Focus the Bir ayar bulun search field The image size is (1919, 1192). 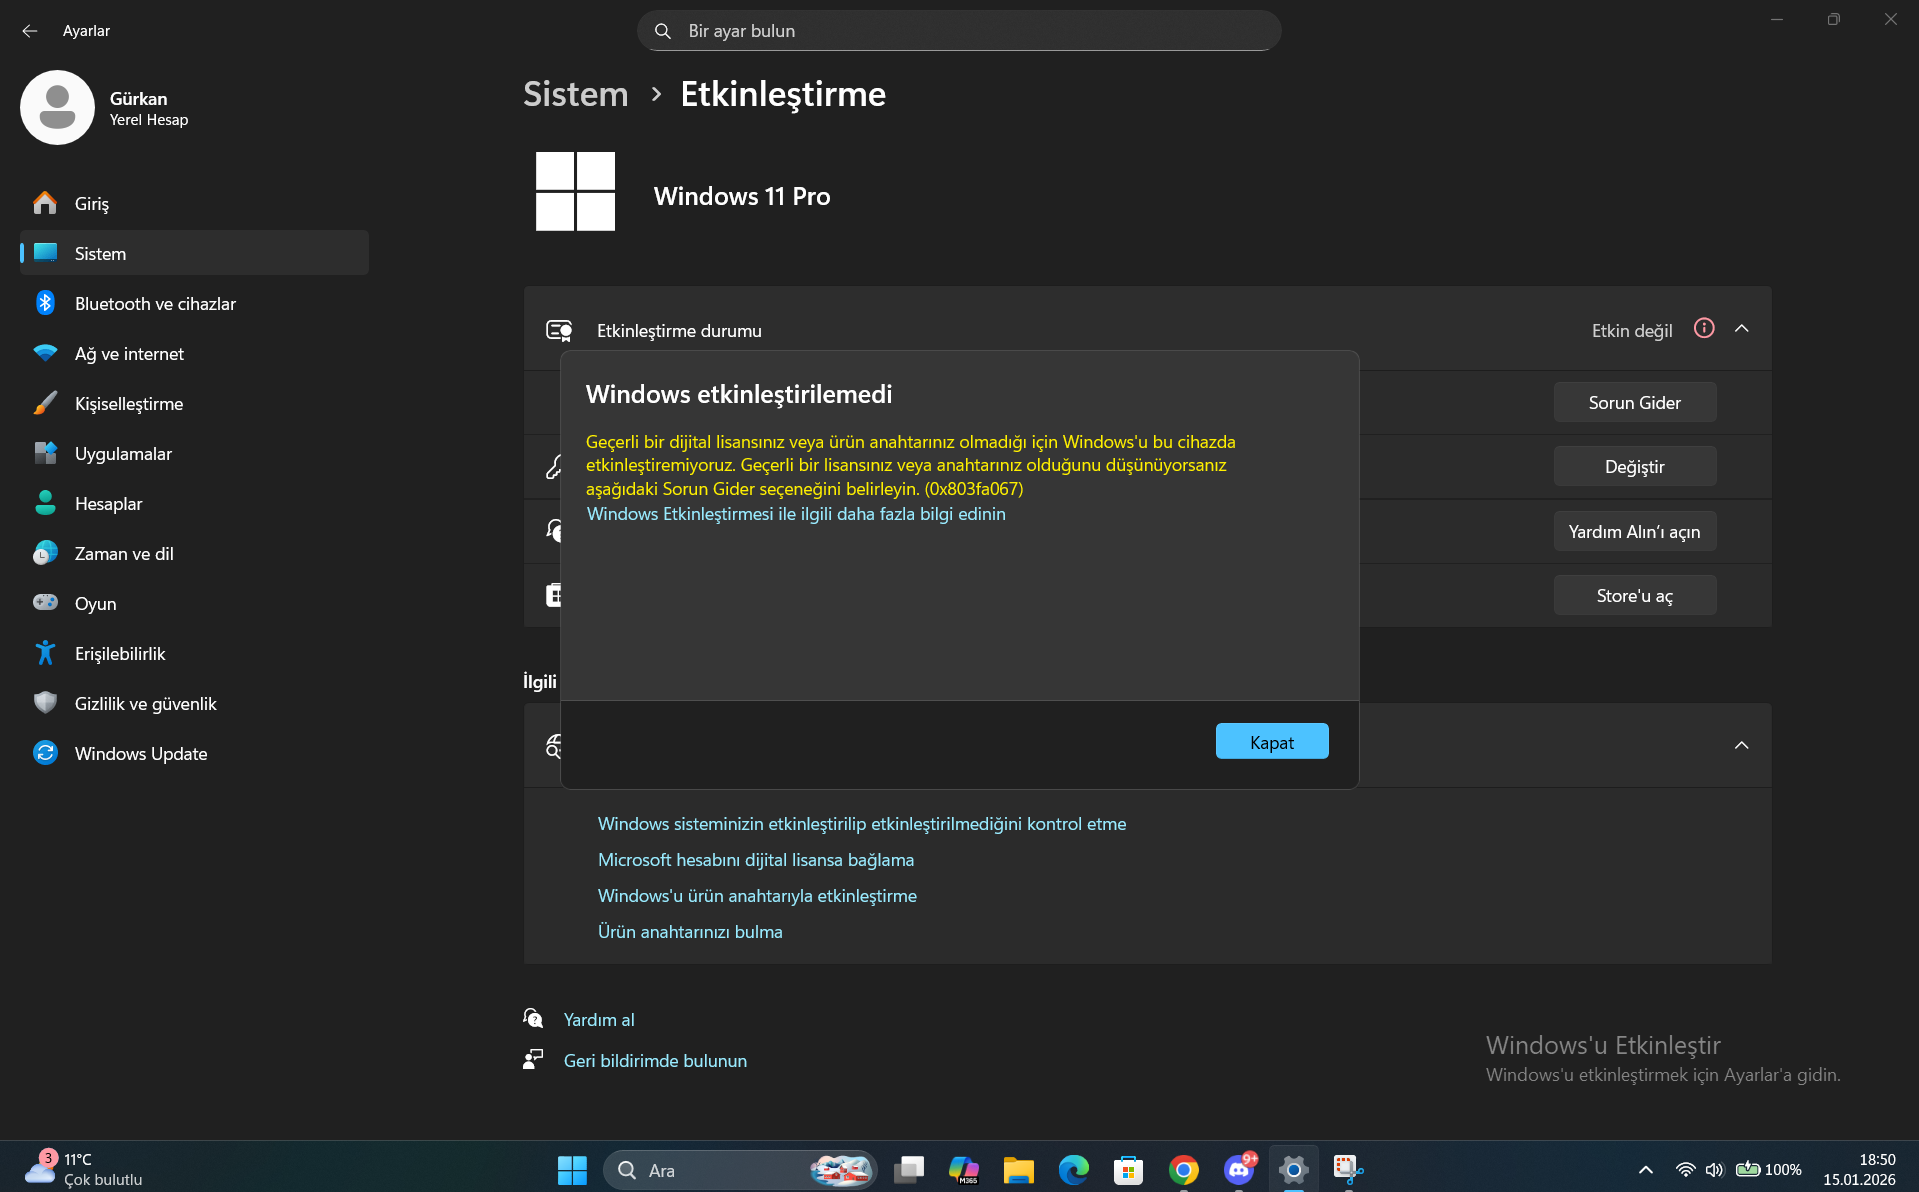coord(959,31)
